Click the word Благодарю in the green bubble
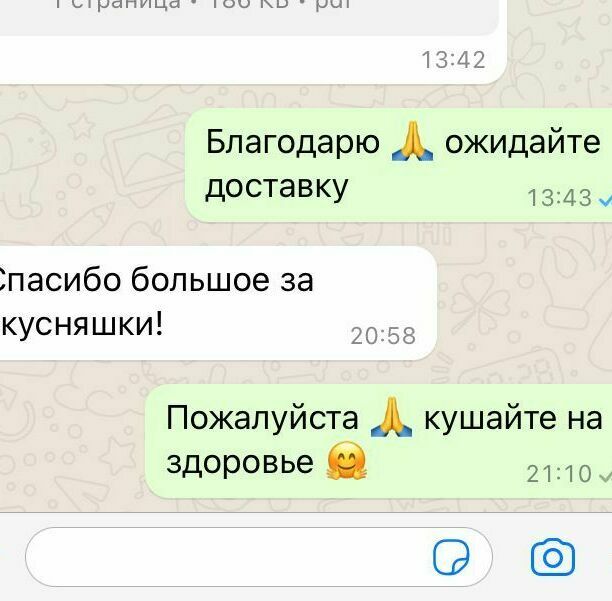The height and width of the screenshot is (601, 612). coord(293,143)
